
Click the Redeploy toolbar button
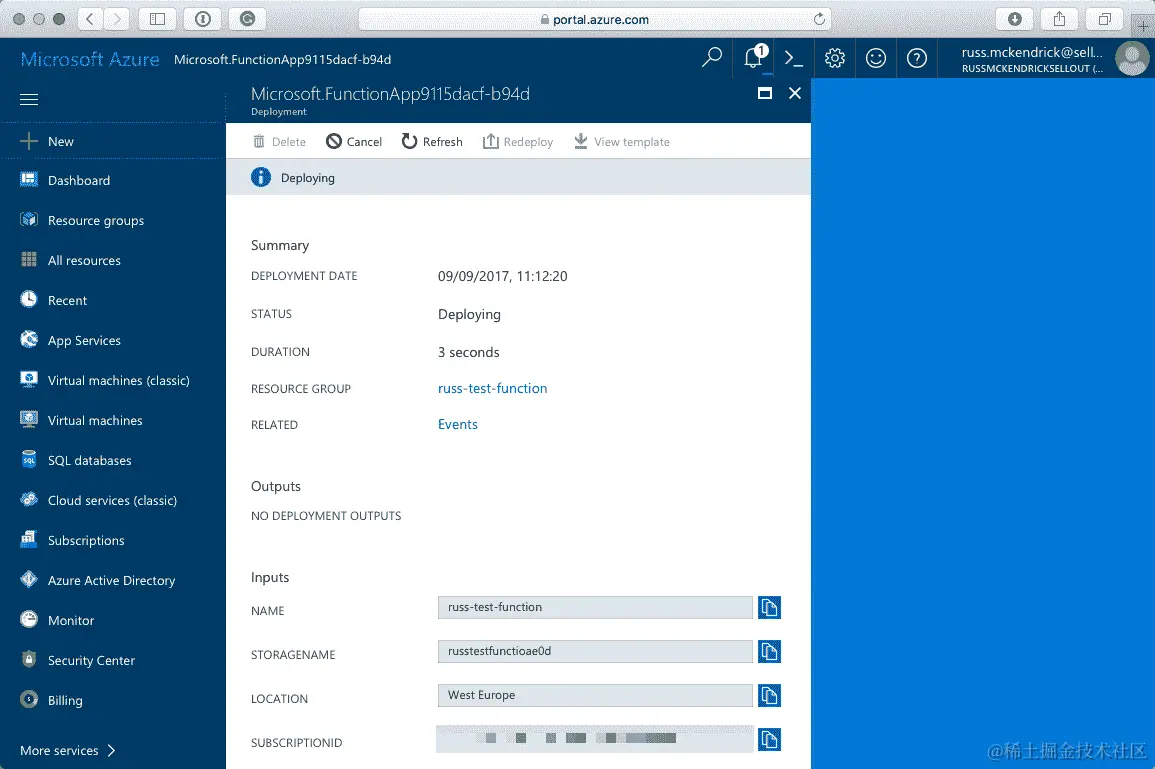518,141
